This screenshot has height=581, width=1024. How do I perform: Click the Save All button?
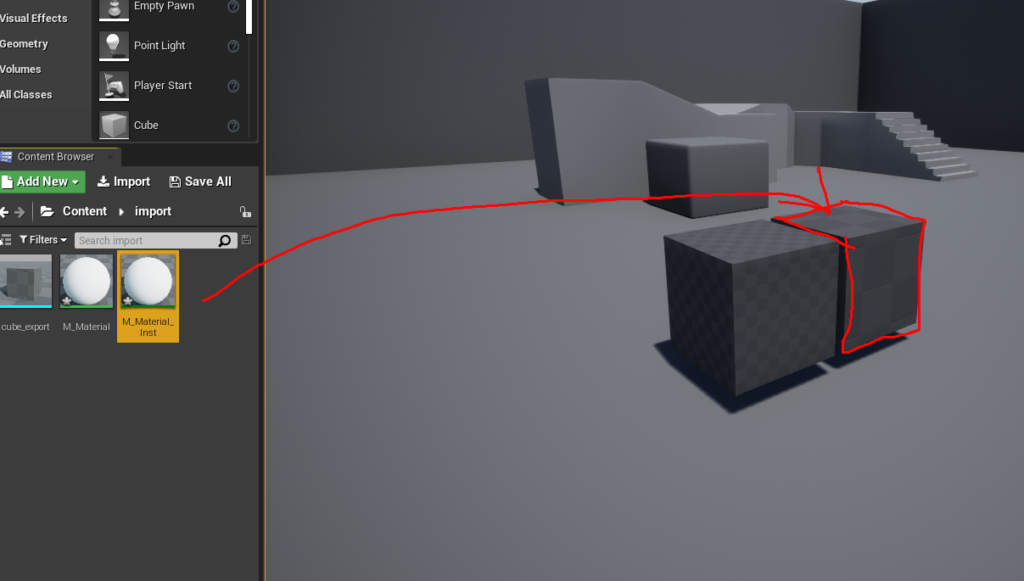pos(200,181)
